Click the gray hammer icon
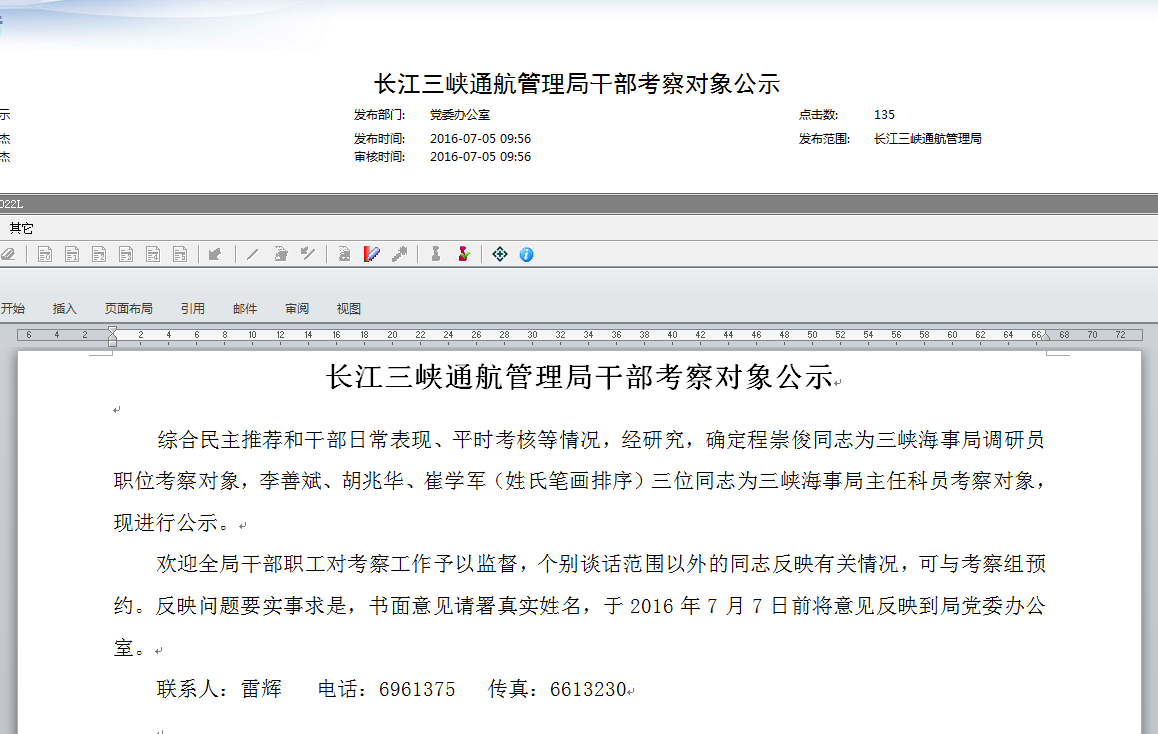Viewport: 1158px width, 734px height. [x=400, y=255]
